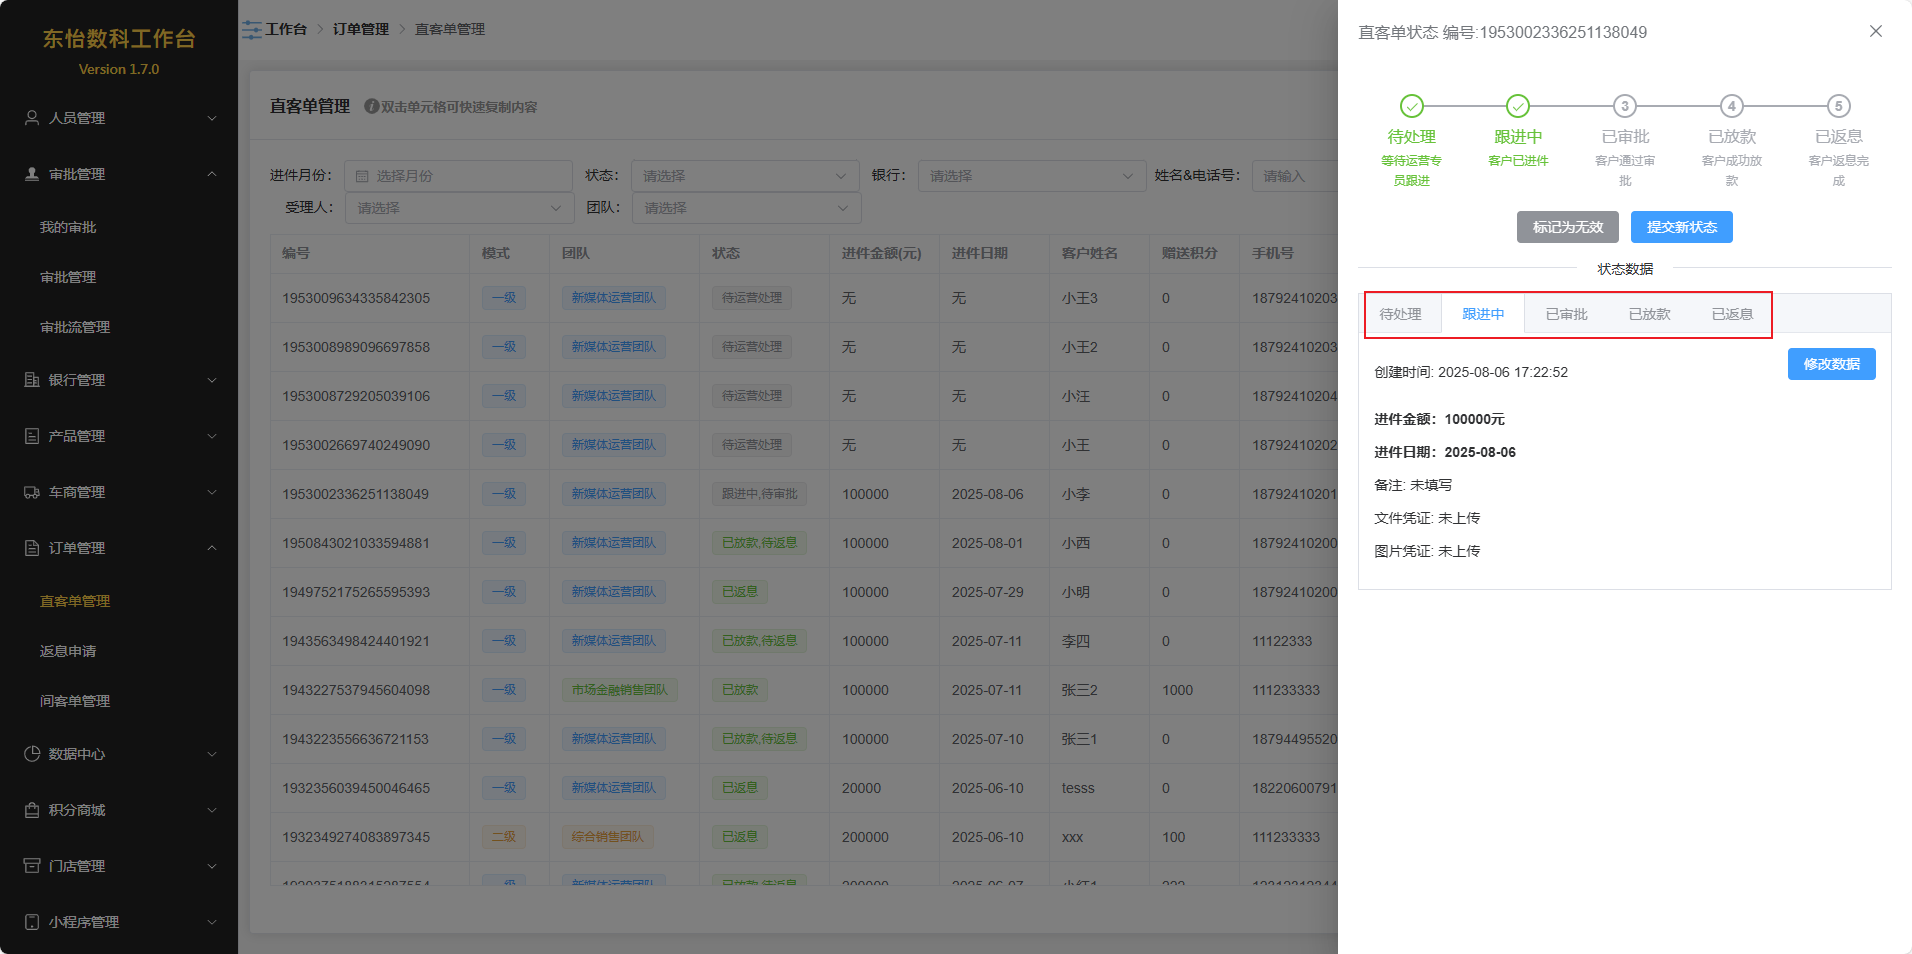Click the 银行管理 building icon in sidebar

pos(32,380)
